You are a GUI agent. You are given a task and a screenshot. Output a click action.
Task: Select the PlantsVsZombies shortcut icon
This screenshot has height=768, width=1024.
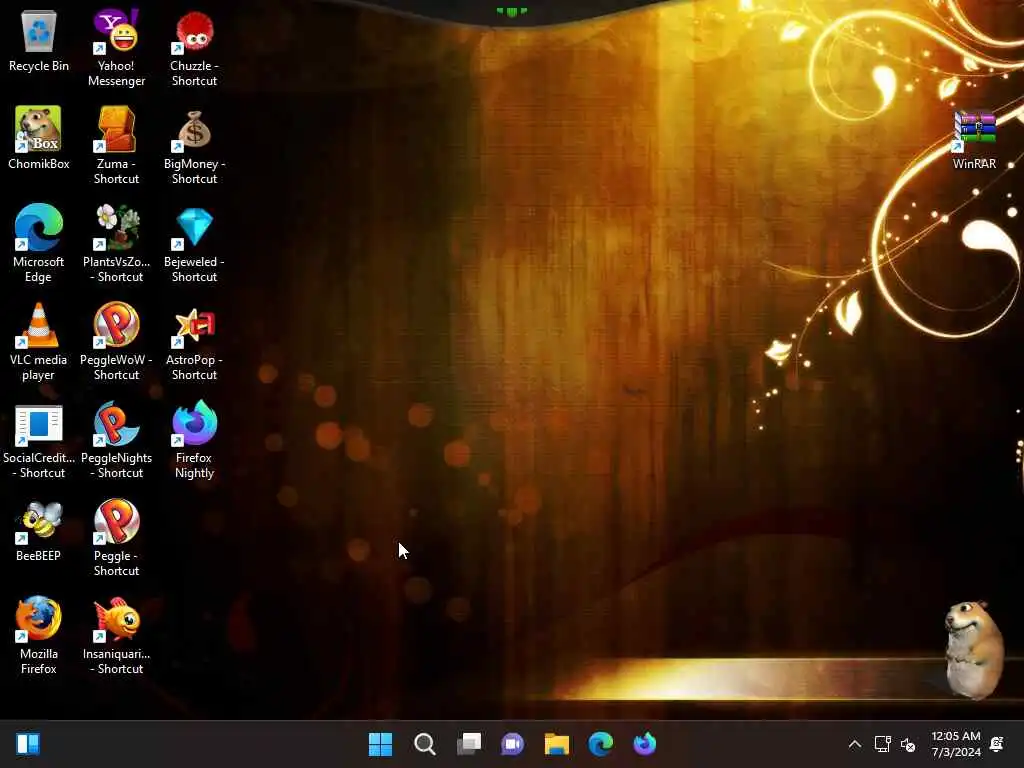tap(116, 244)
